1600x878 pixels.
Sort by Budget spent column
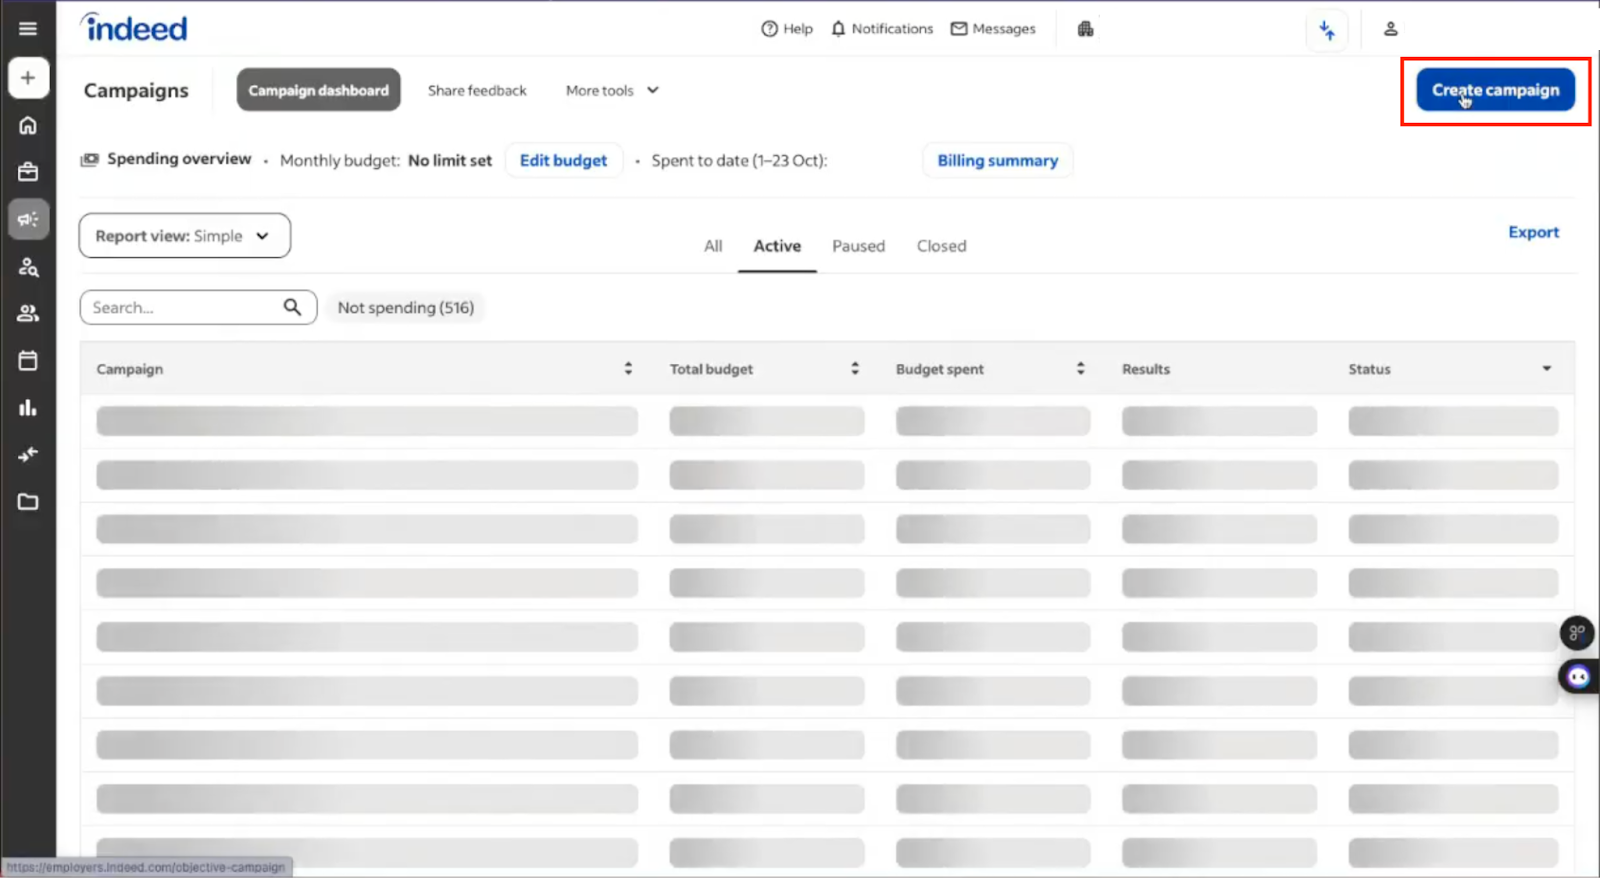pyautogui.click(x=1080, y=369)
